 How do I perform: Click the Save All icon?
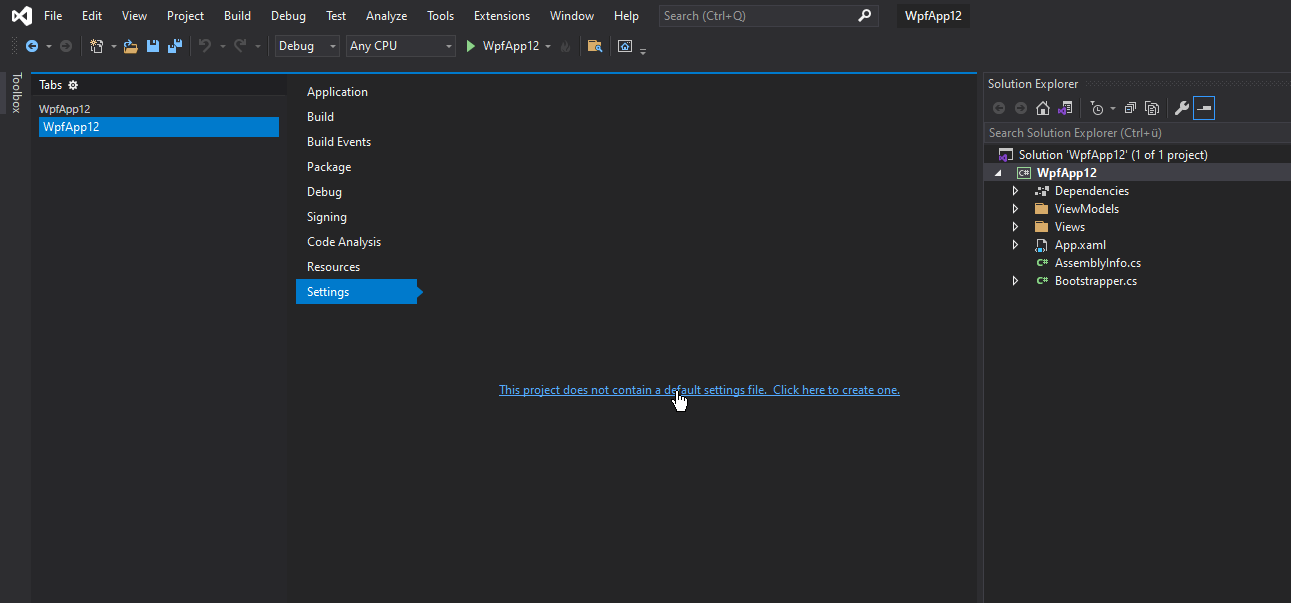click(175, 46)
